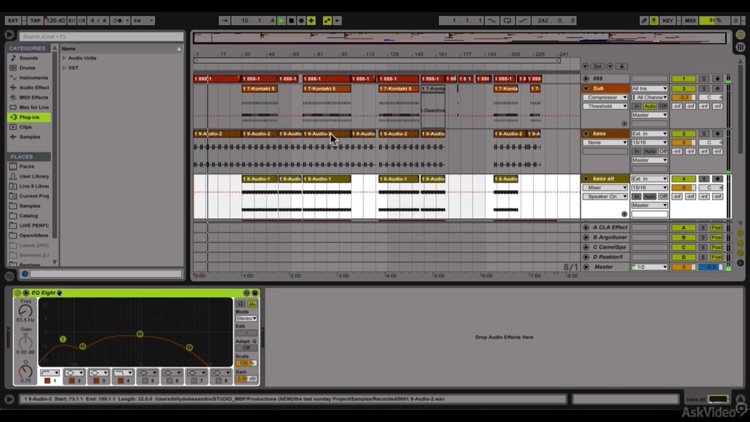Adjust the EQ Eight Scale slider
The width and height of the screenshot is (750, 422).
click(x=246, y=363)
